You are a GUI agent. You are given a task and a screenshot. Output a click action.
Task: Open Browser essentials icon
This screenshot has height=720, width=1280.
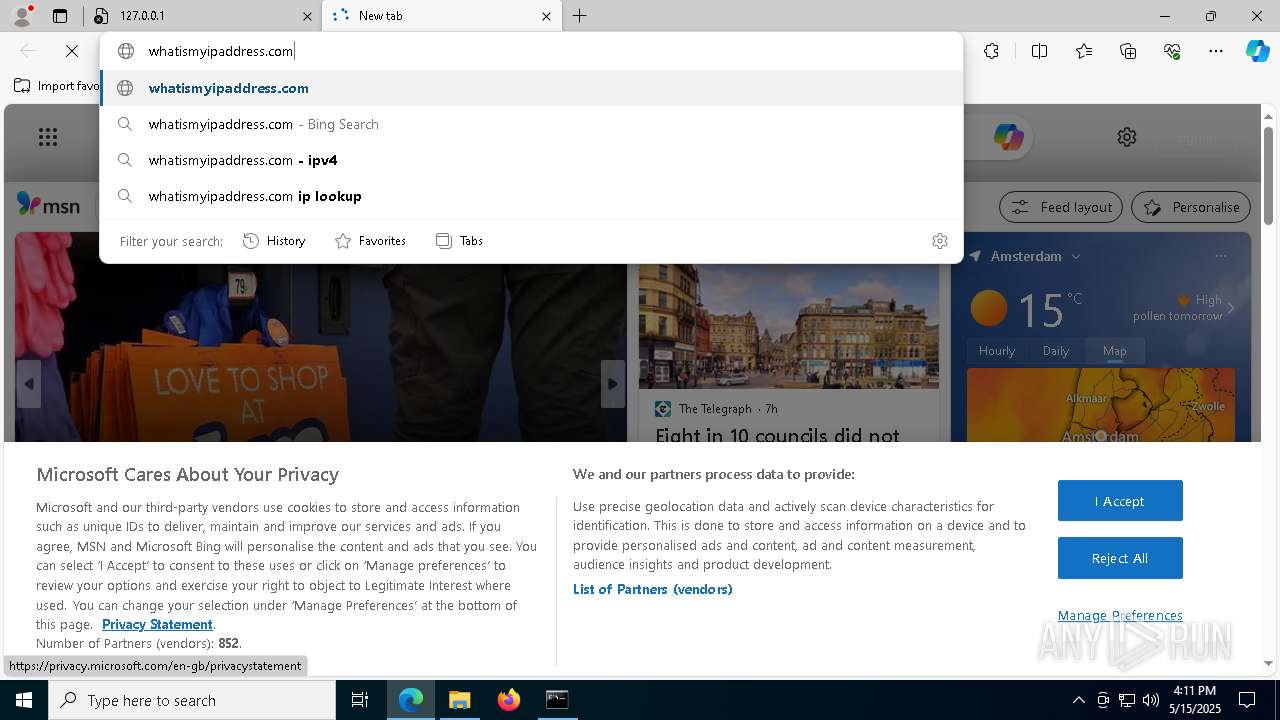1172,51
